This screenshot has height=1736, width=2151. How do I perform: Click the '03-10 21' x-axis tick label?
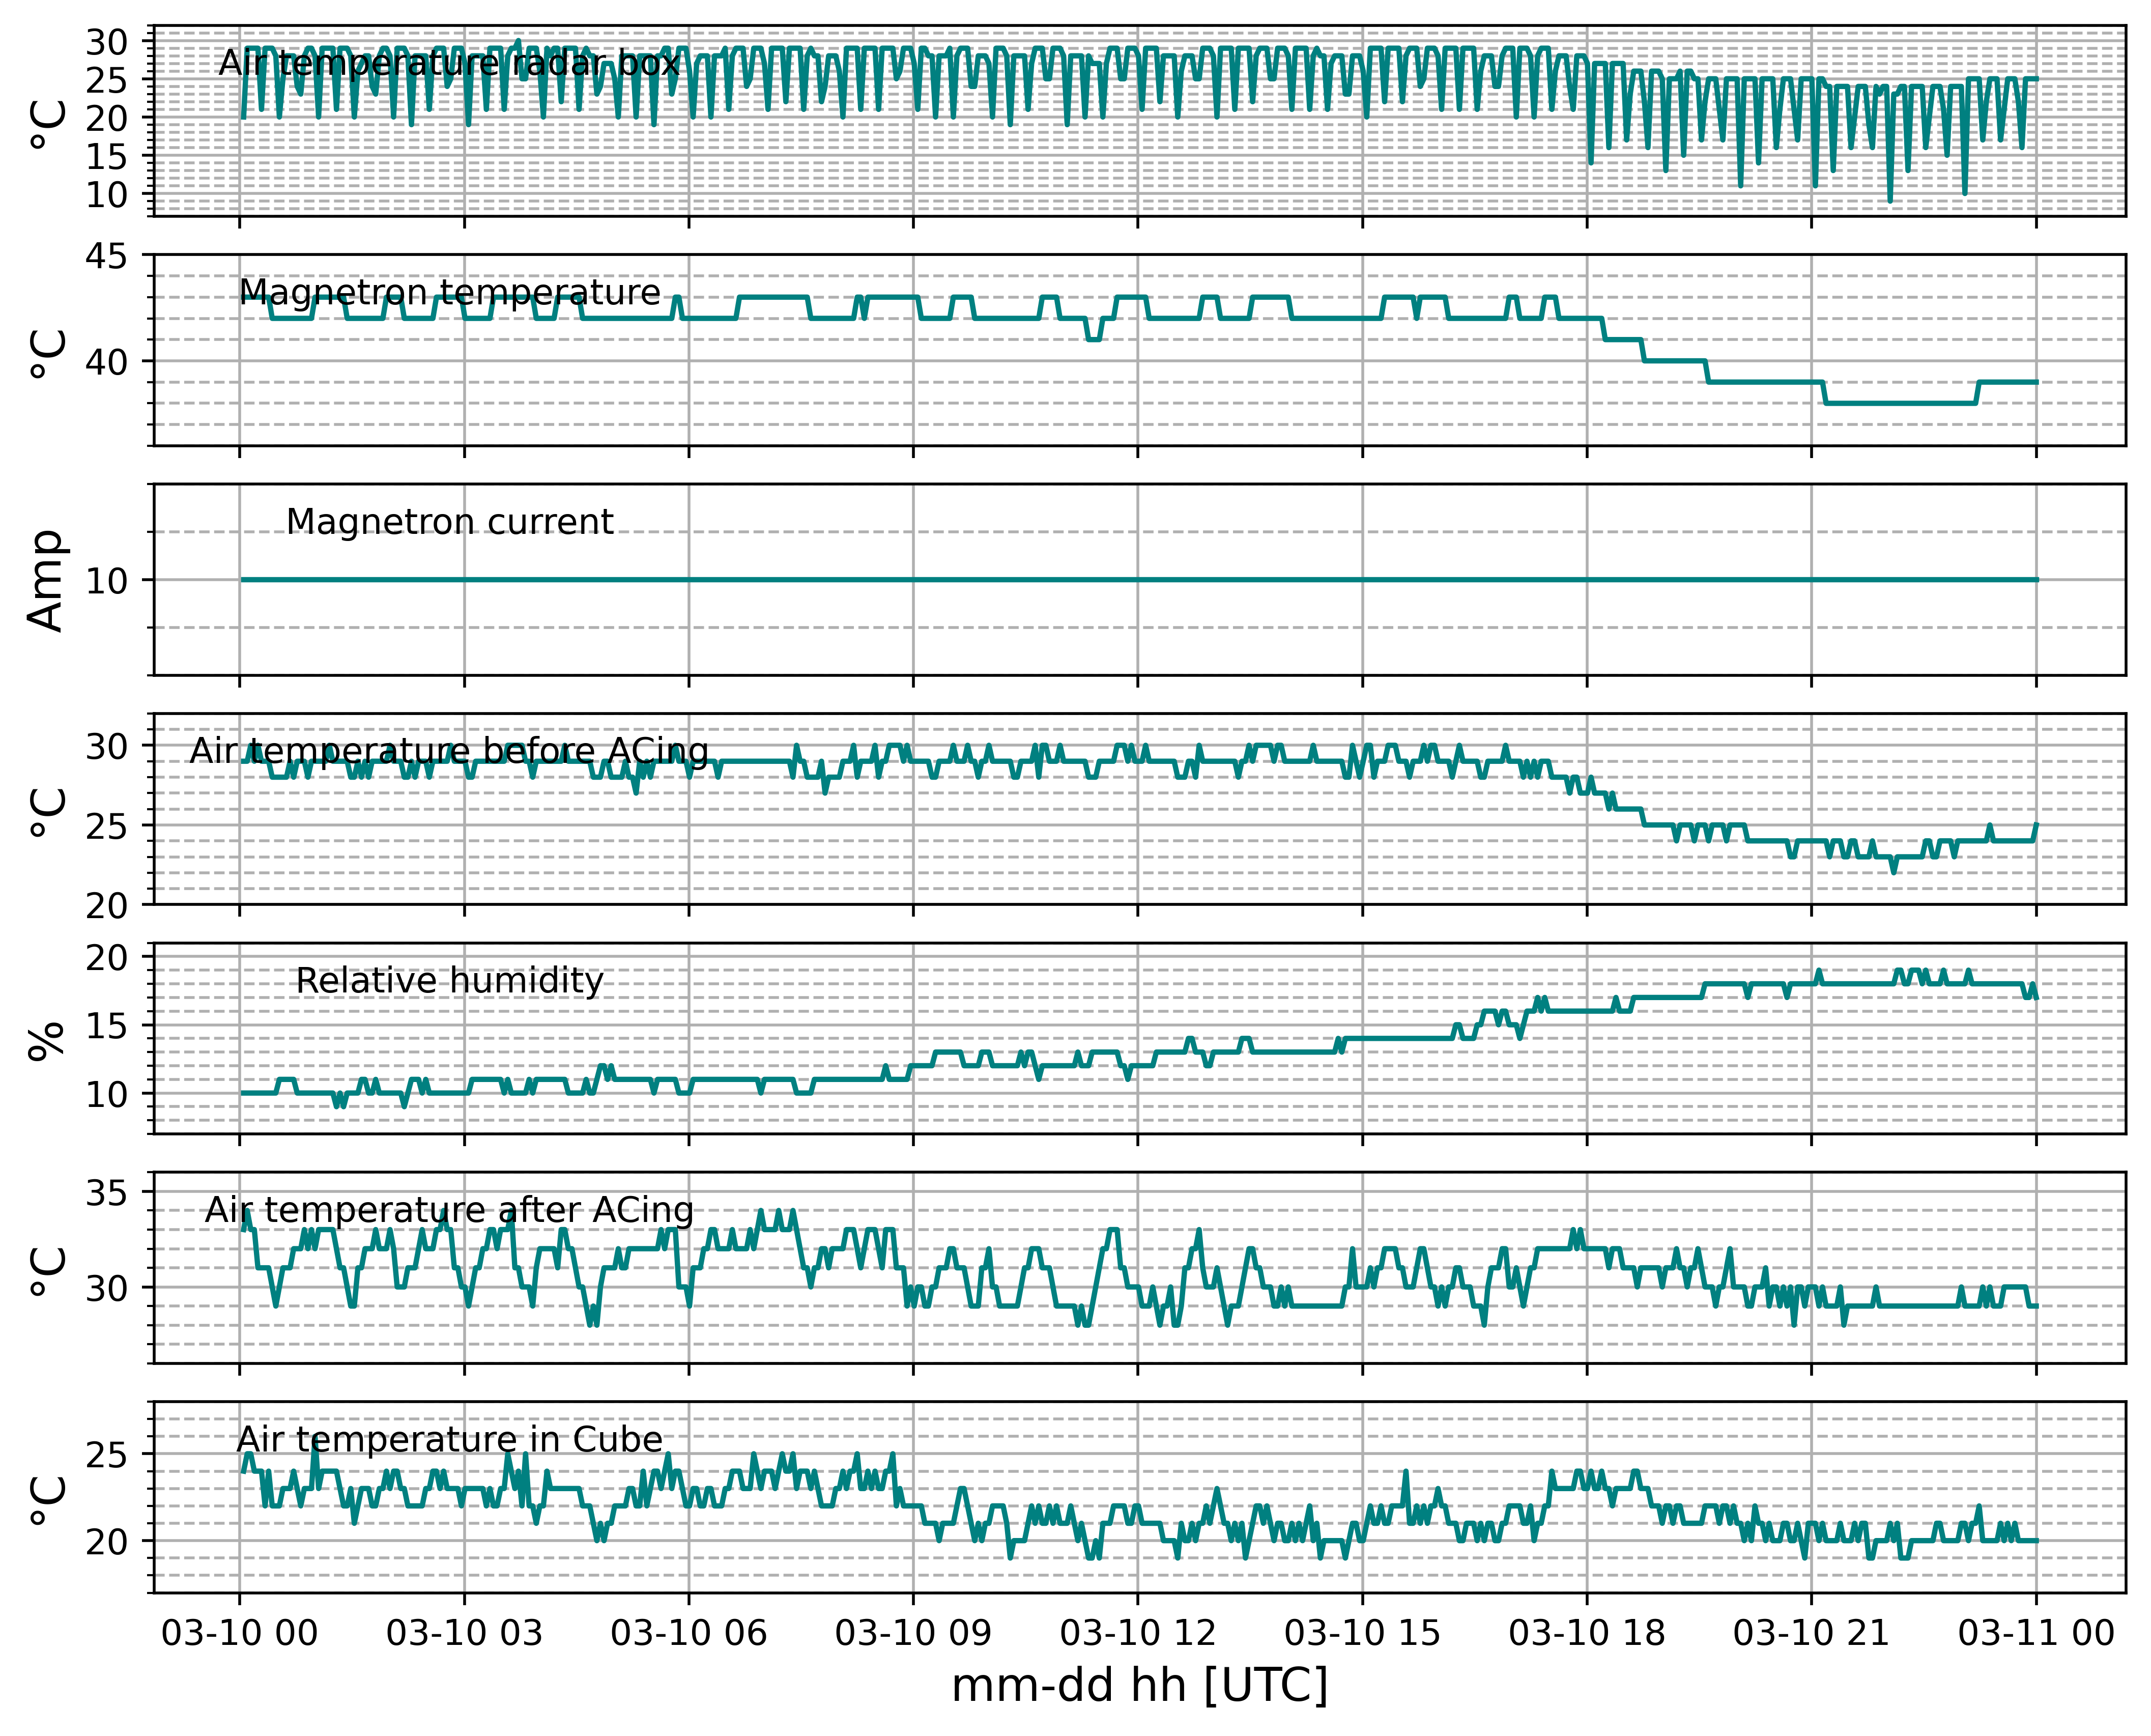coord(1811,1633)
